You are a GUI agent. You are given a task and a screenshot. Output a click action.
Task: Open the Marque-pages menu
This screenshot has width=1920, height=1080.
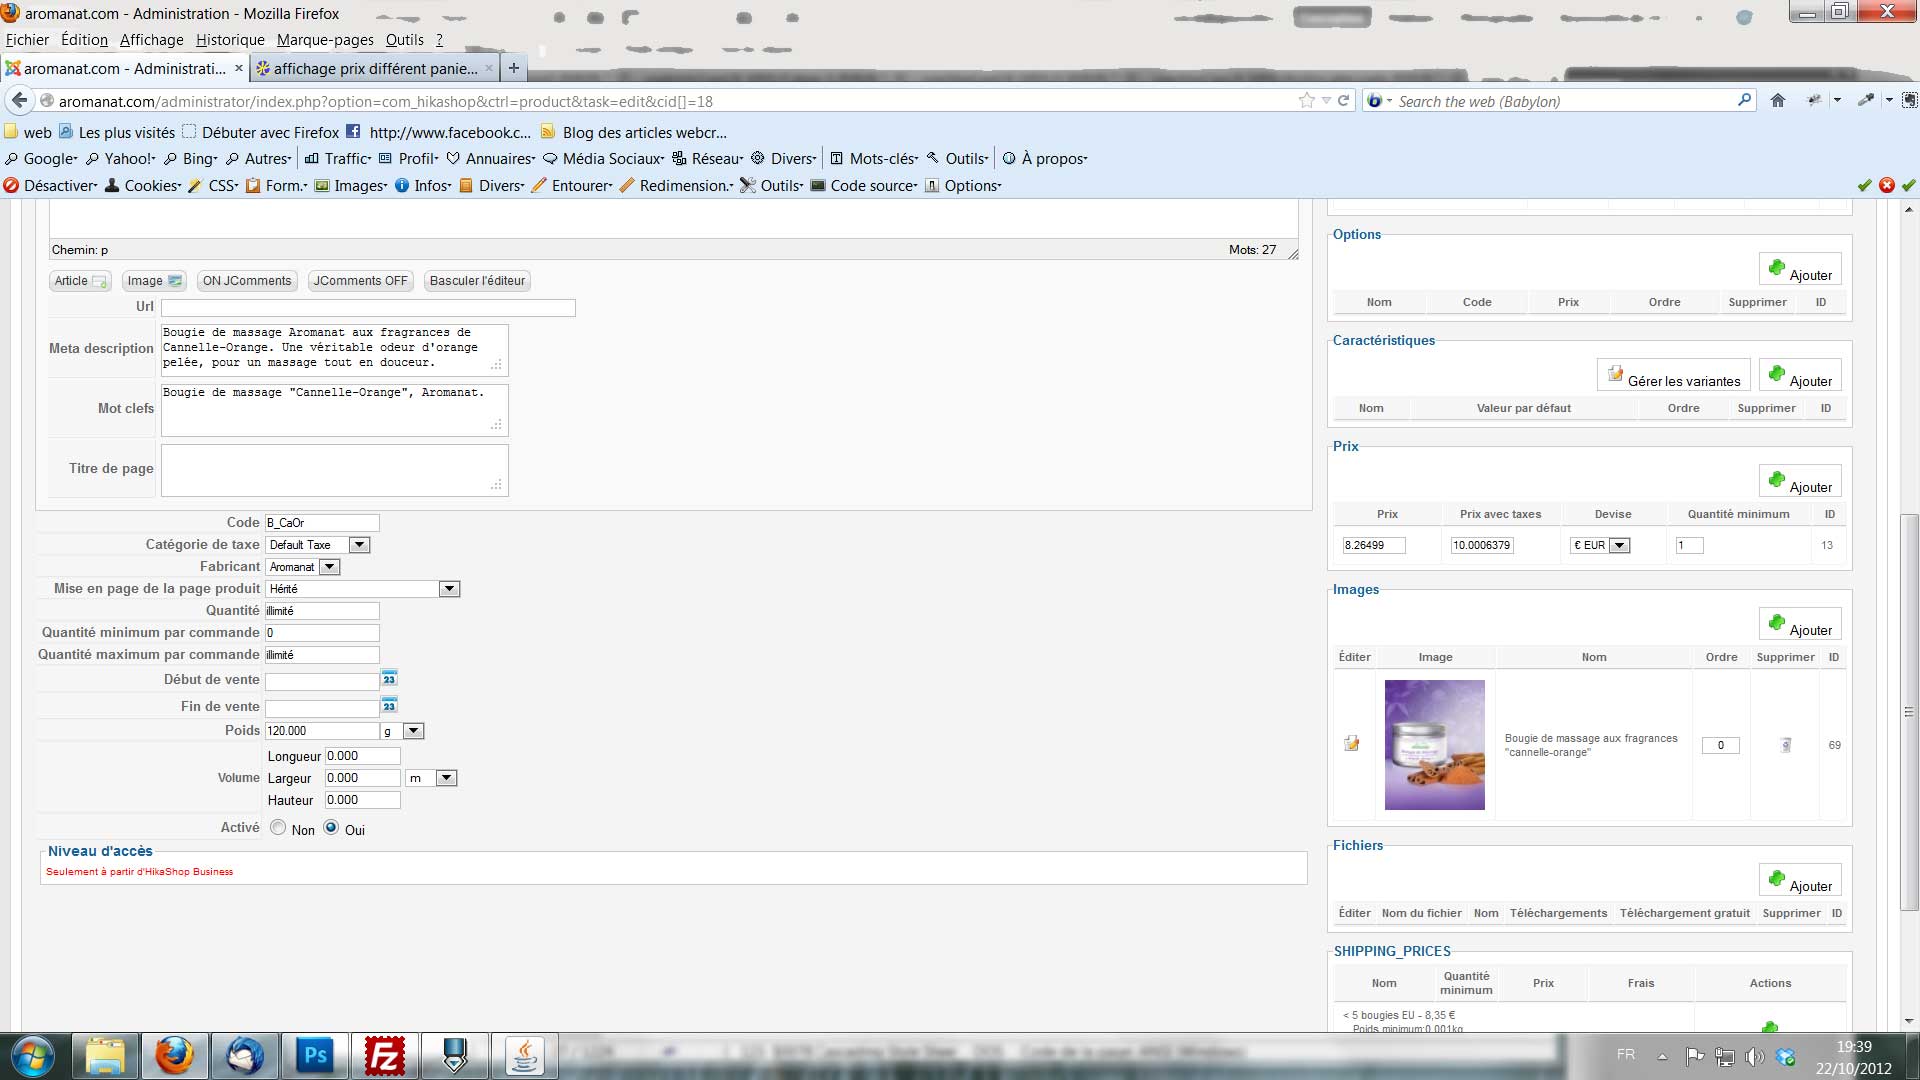(325, 40)
